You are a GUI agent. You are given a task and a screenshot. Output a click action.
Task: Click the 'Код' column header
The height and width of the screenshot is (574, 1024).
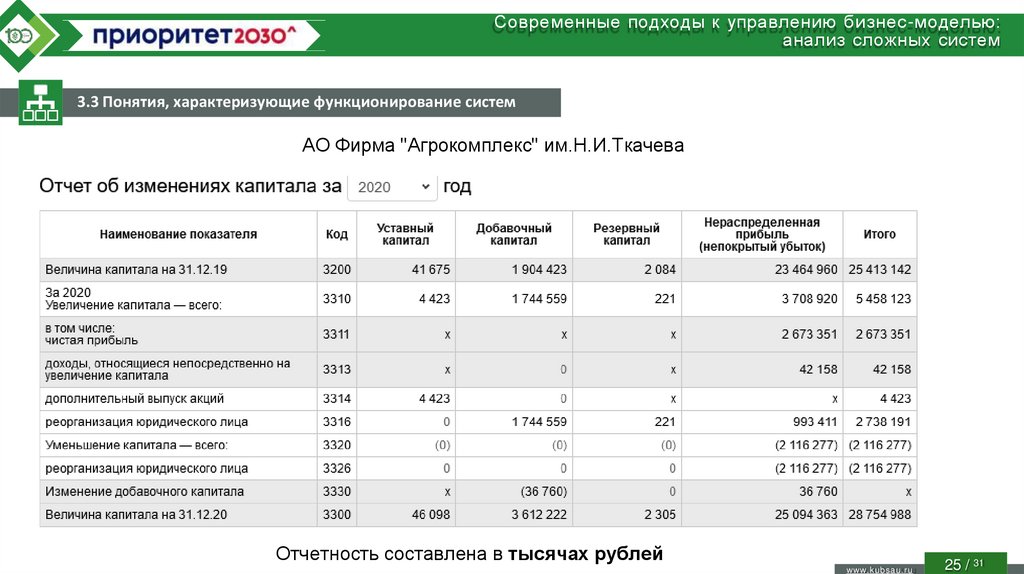337,234
